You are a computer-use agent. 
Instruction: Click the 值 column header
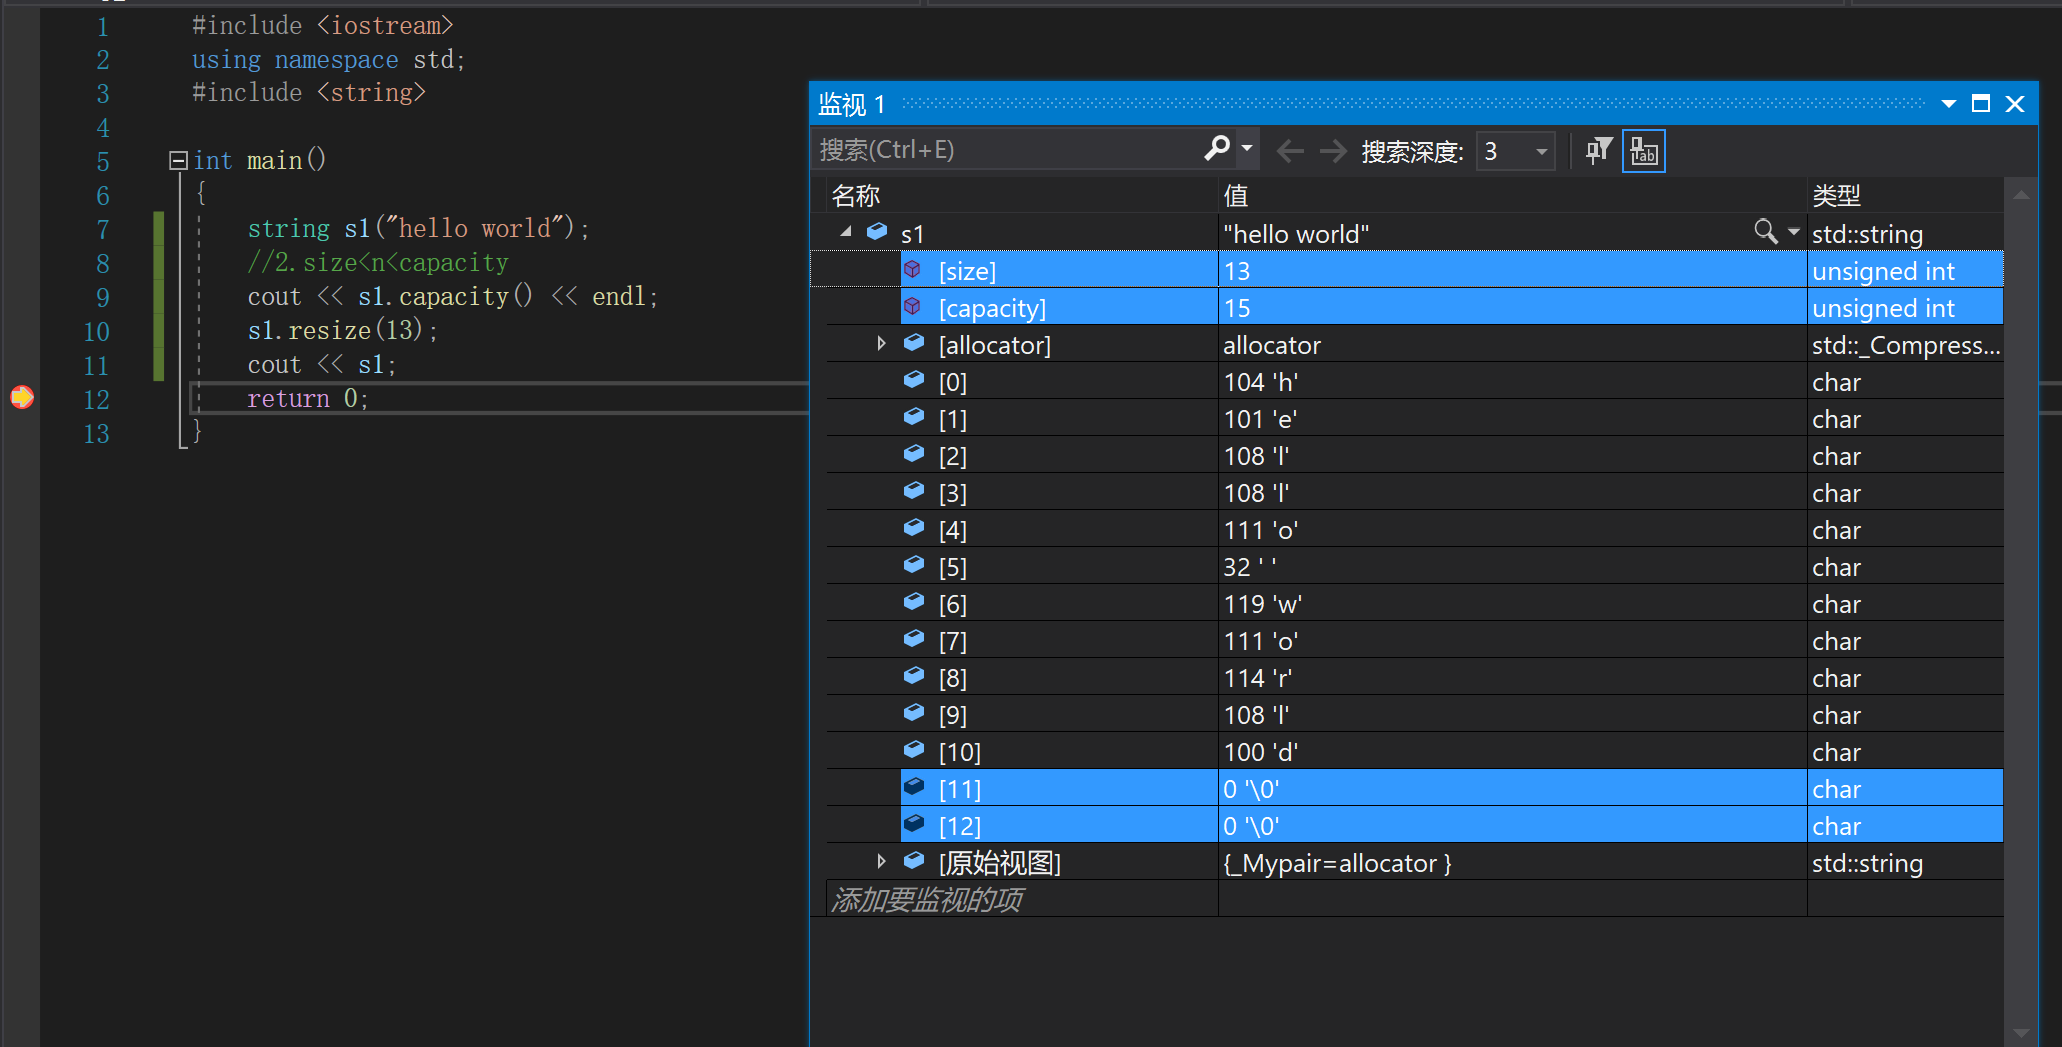click(1512, 195)
